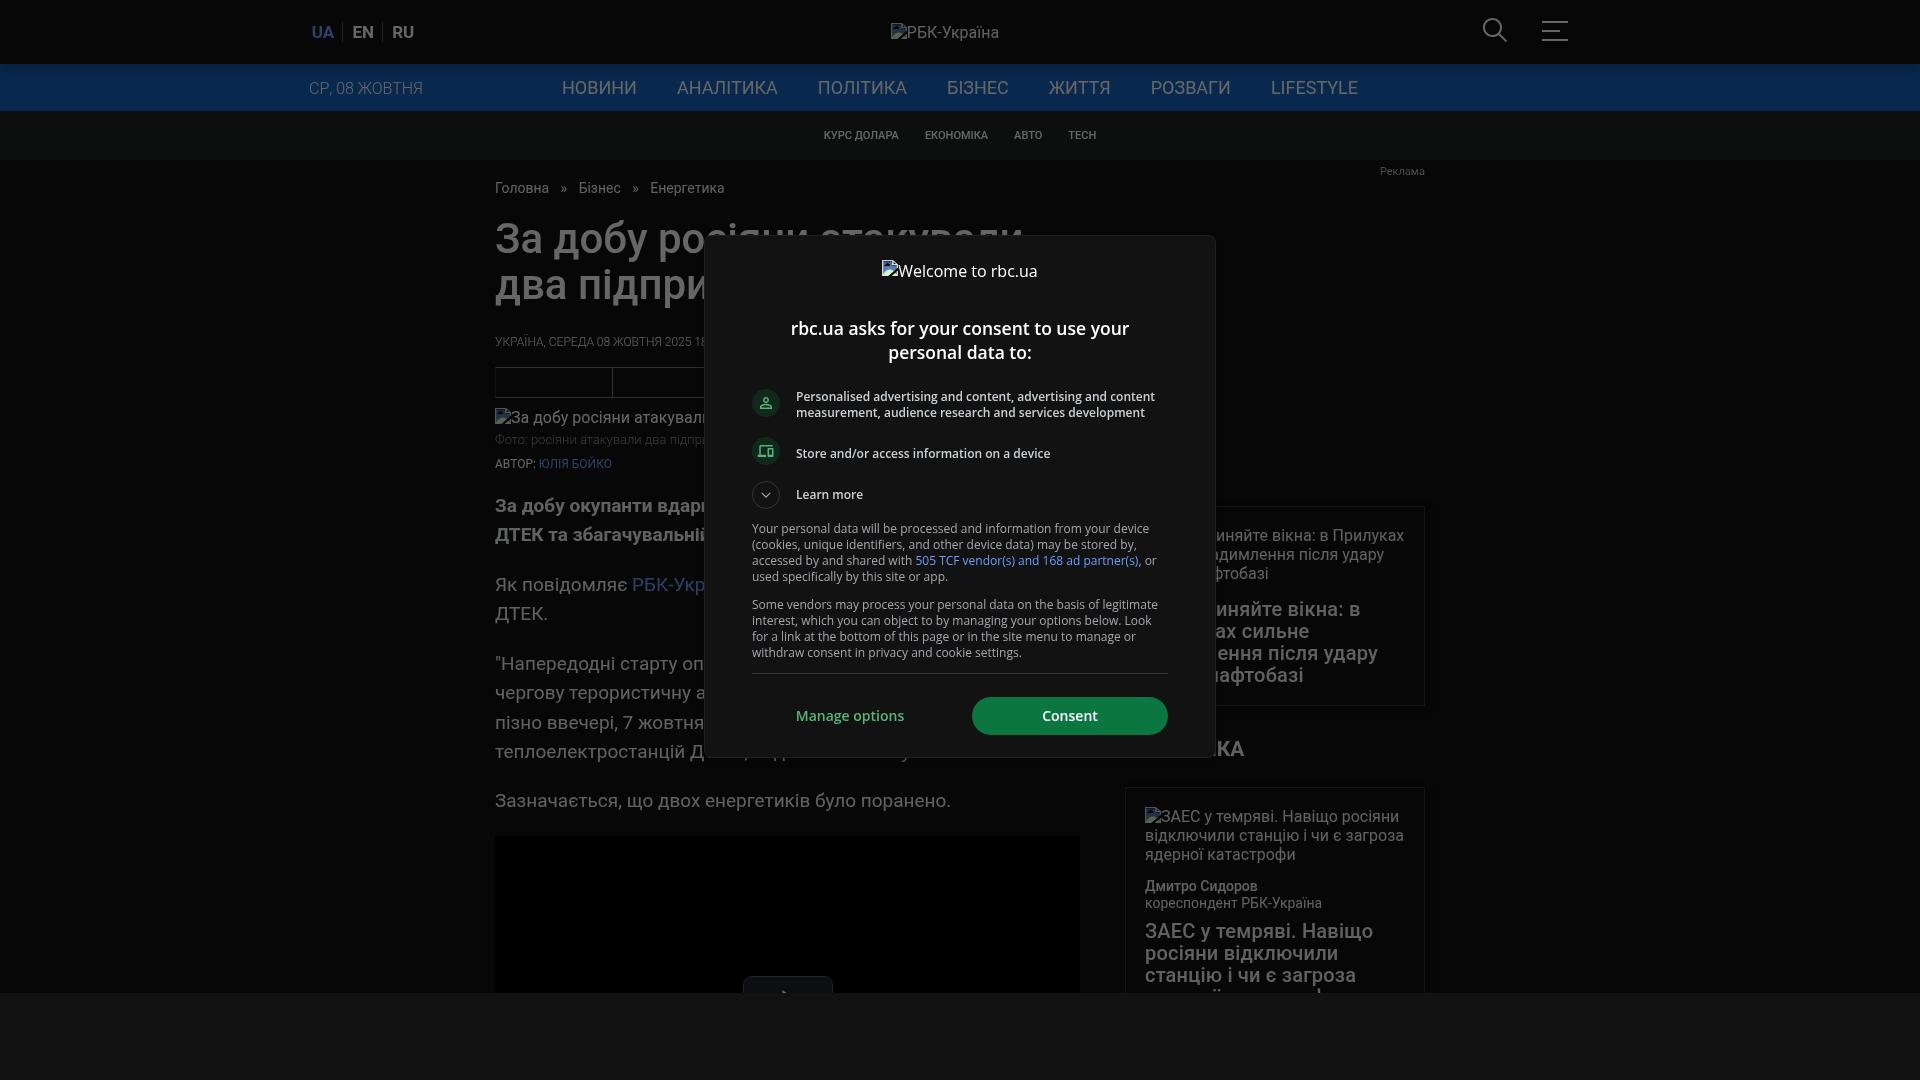Select the UA language option

pos(322,32)
